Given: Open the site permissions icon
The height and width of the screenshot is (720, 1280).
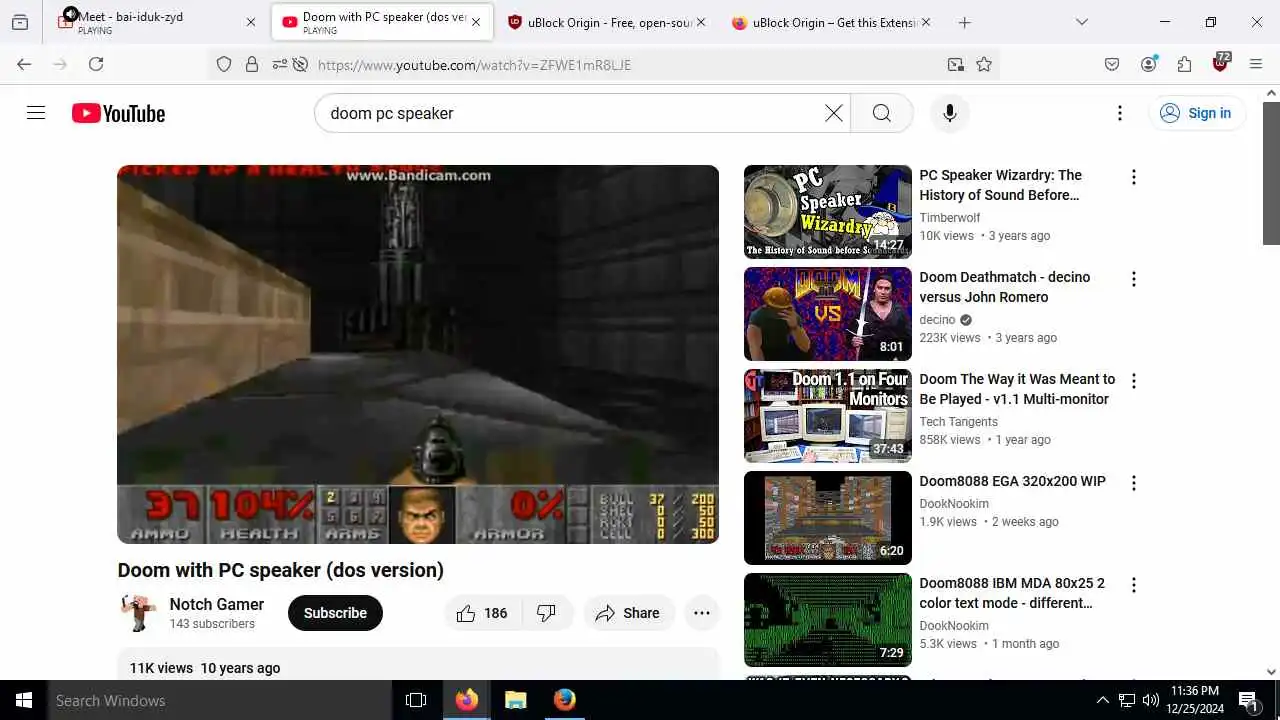Looking at the screenshot, I should coord(279,64).
